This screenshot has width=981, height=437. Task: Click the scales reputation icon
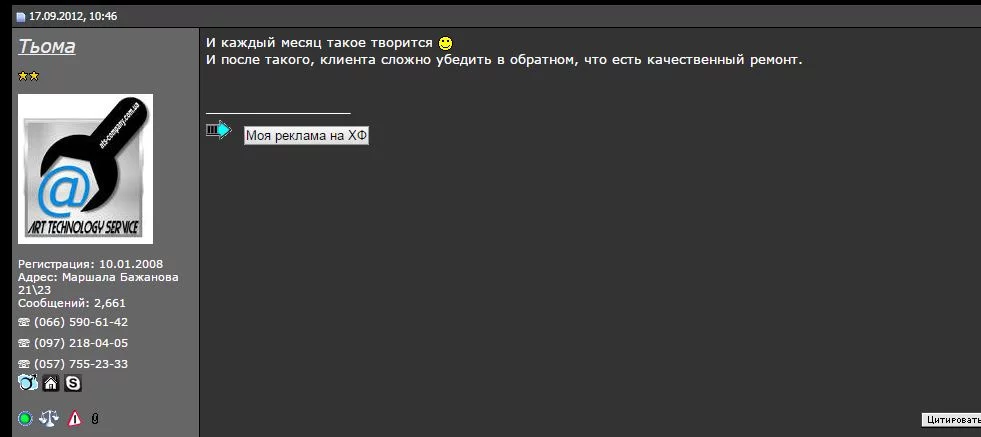pos(49,419)
